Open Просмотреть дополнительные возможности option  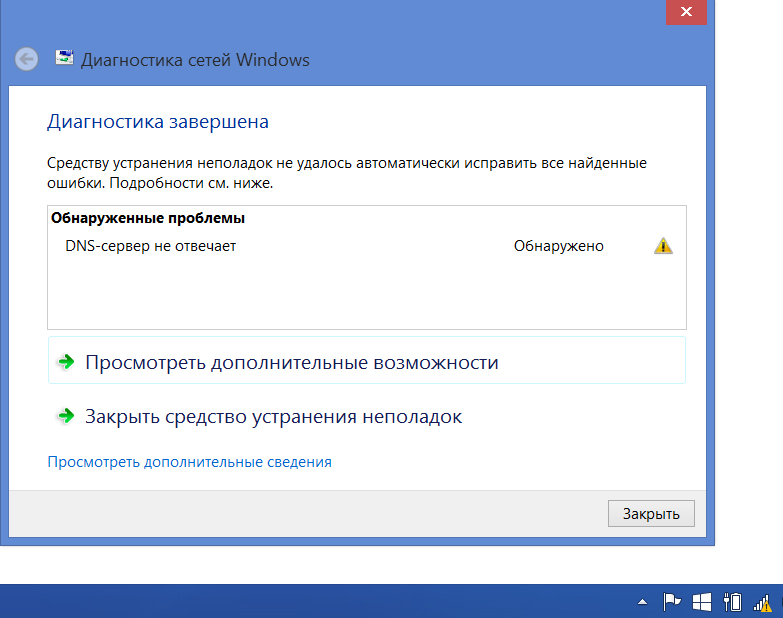pos(367,360)
